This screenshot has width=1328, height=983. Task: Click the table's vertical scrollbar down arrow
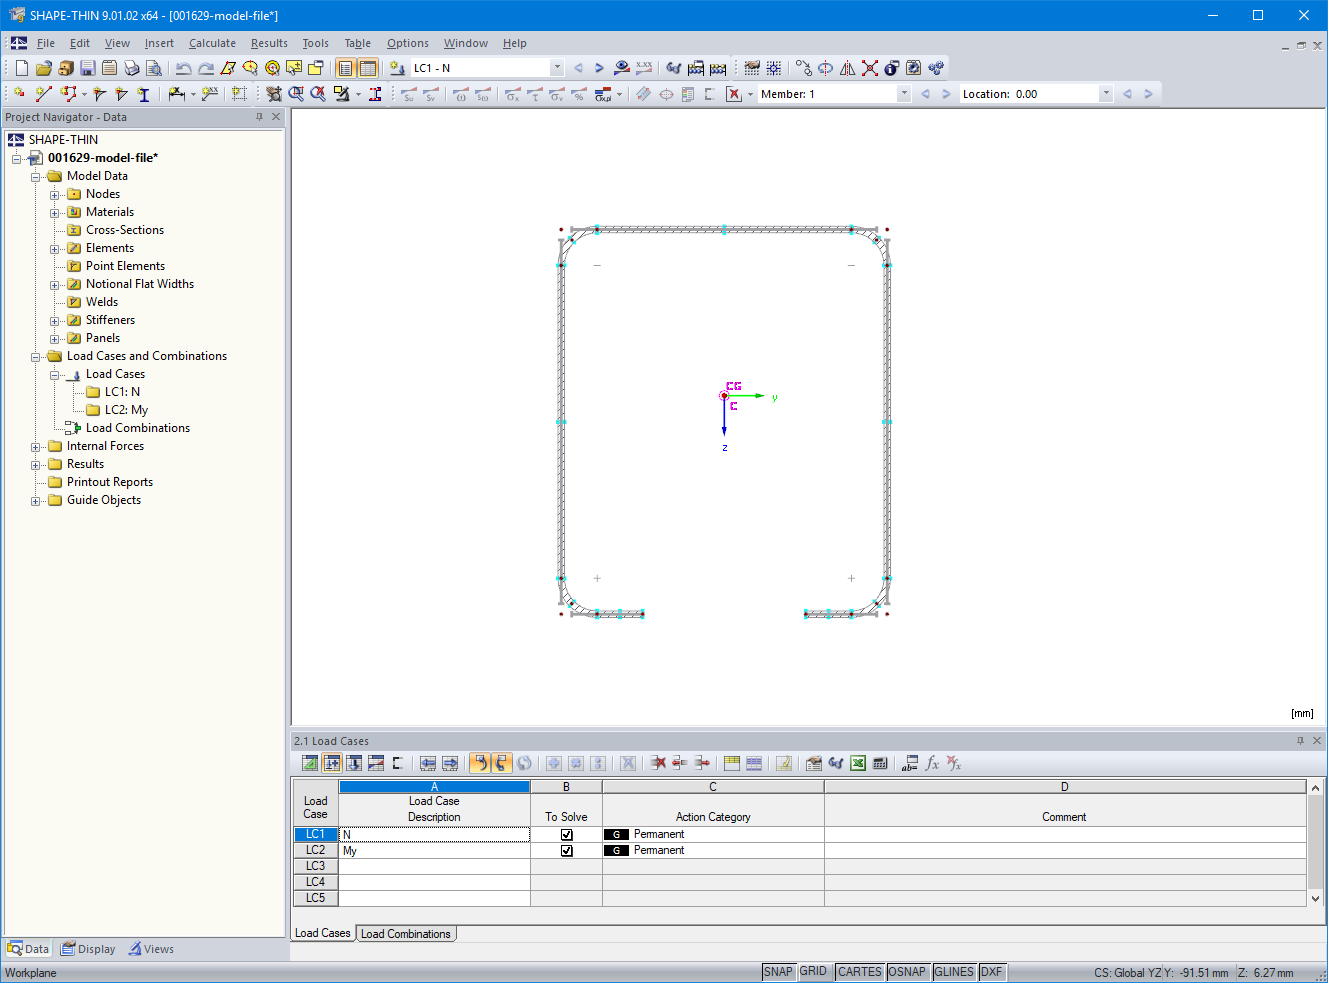1316,899
